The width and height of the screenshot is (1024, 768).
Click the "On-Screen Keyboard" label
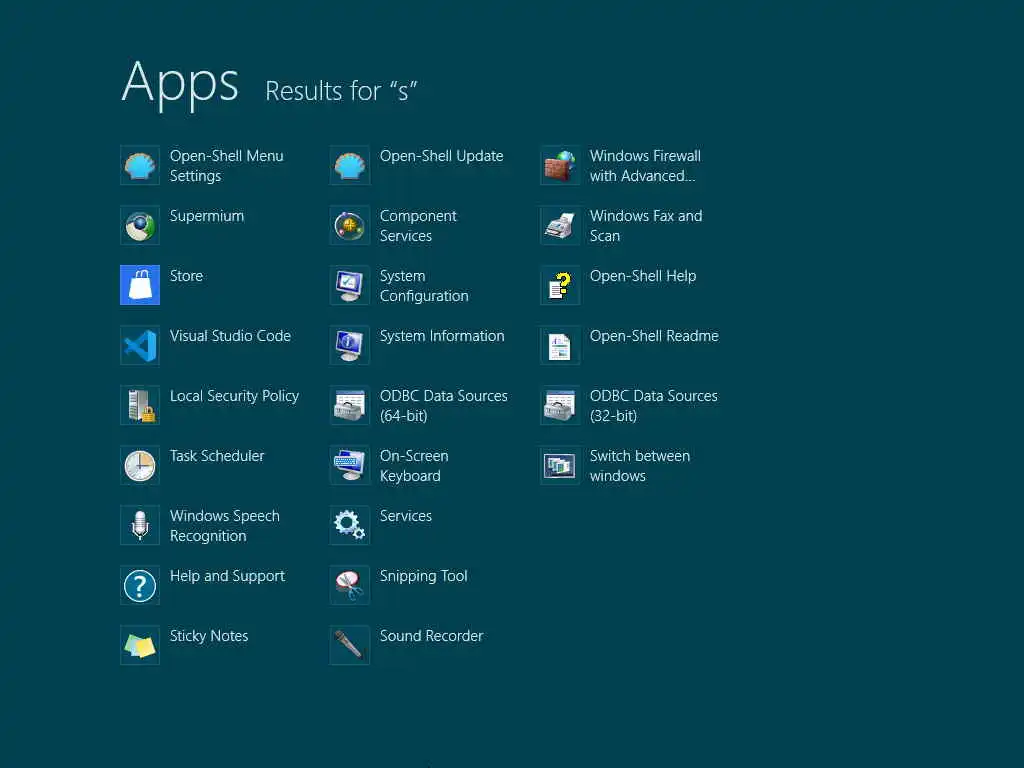tap(414, 466)
